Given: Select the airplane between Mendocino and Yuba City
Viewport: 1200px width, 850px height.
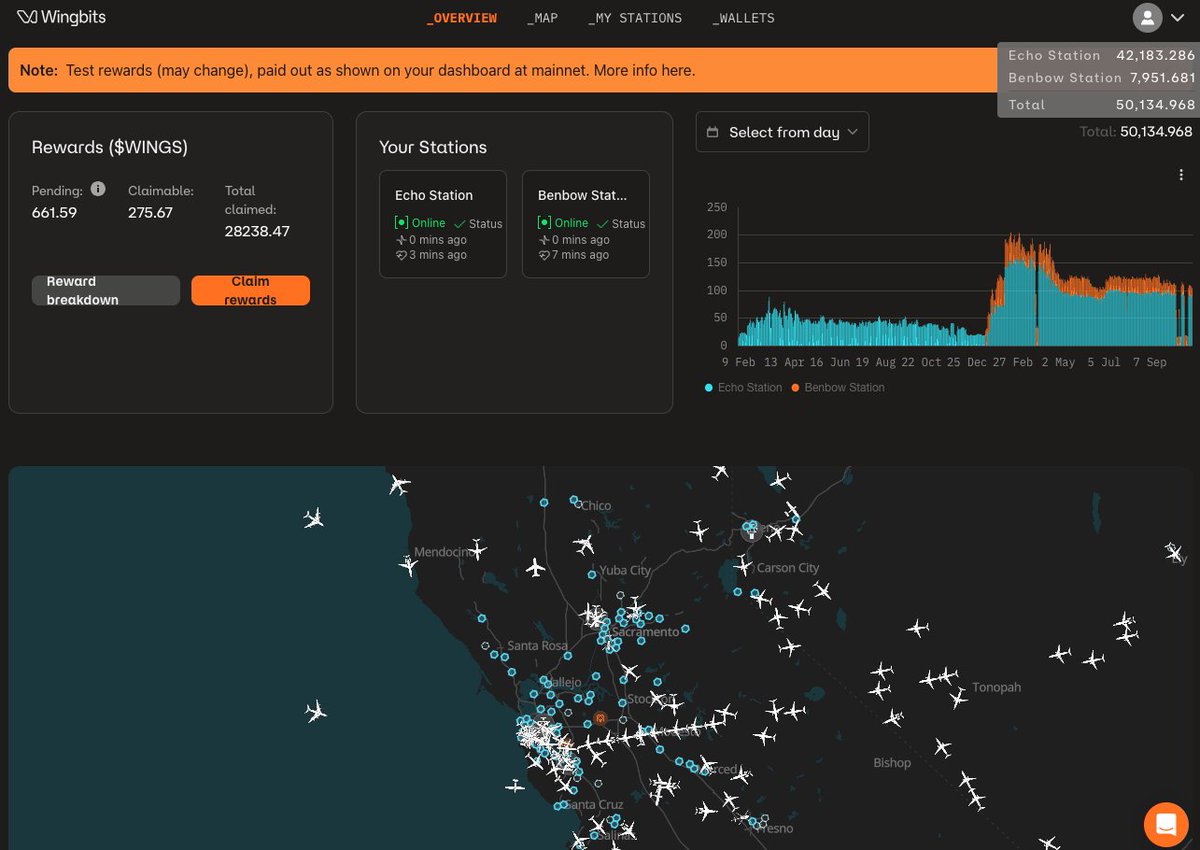Looking at the screenshot, I should pyautogui.click(x=535, y=569).
